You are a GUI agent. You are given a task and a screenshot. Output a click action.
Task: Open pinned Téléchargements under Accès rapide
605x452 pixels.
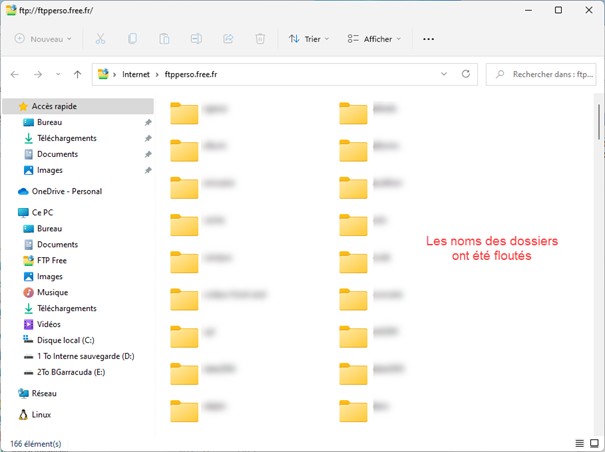67,138
